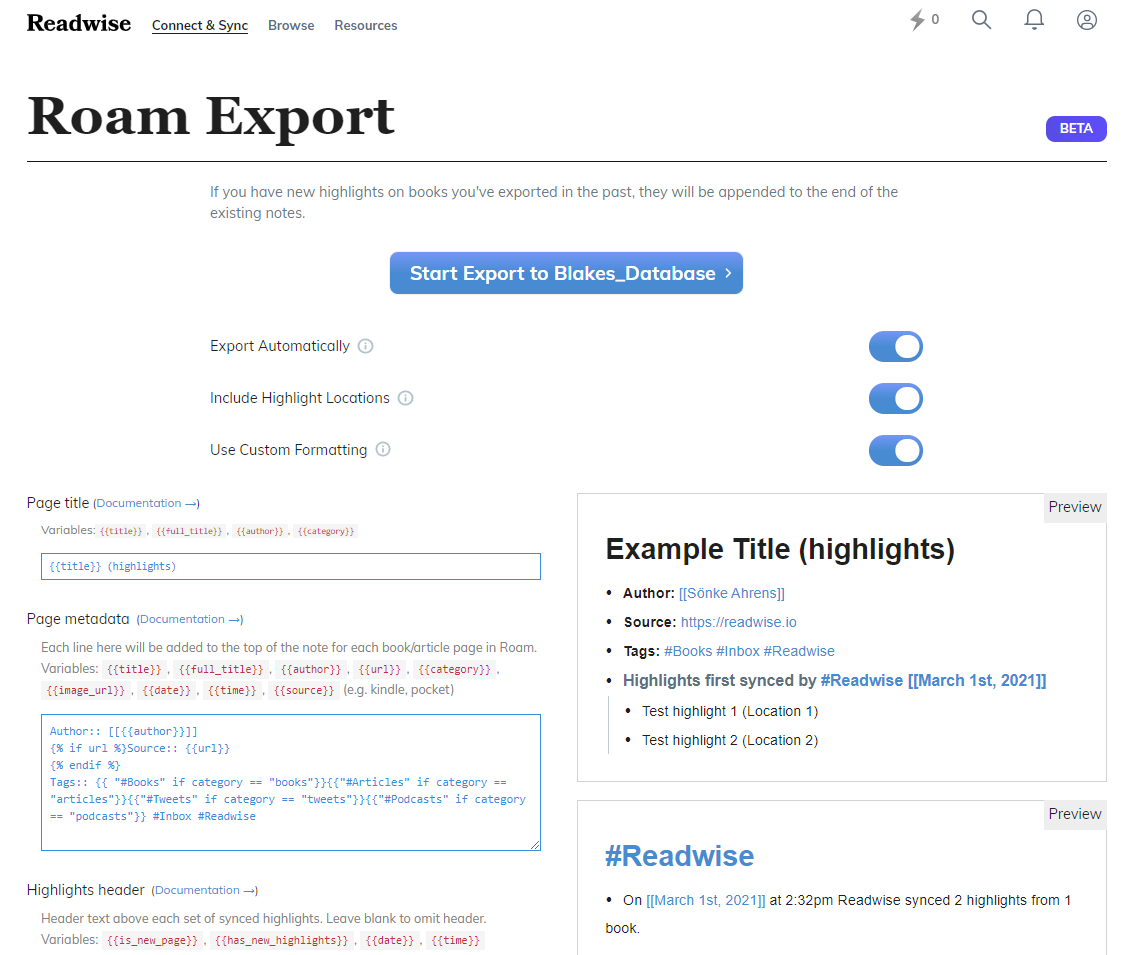1135x955 pixels.
Task: Open Highlights header Documentation link
Action: click(x=204, y=890)
